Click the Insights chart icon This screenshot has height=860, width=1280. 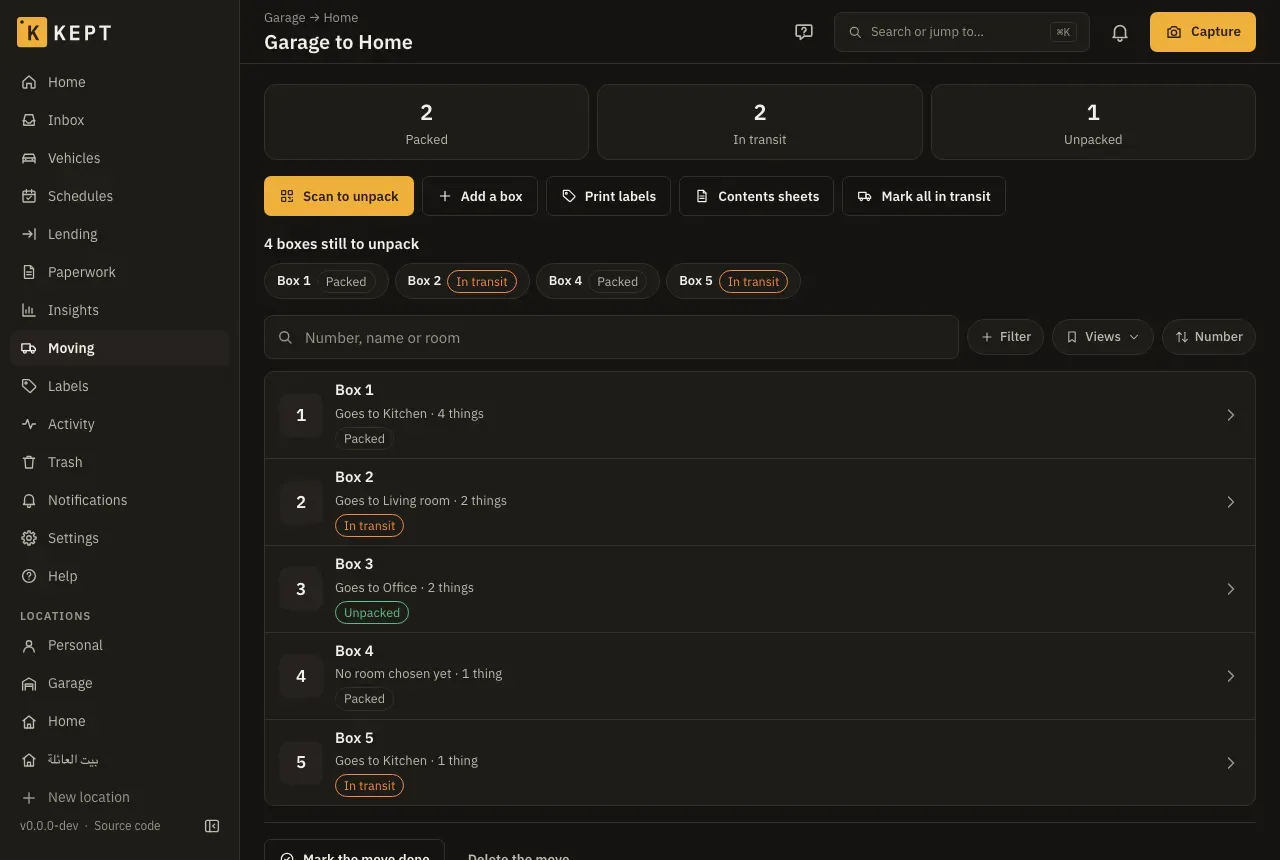tap(29, 310)
